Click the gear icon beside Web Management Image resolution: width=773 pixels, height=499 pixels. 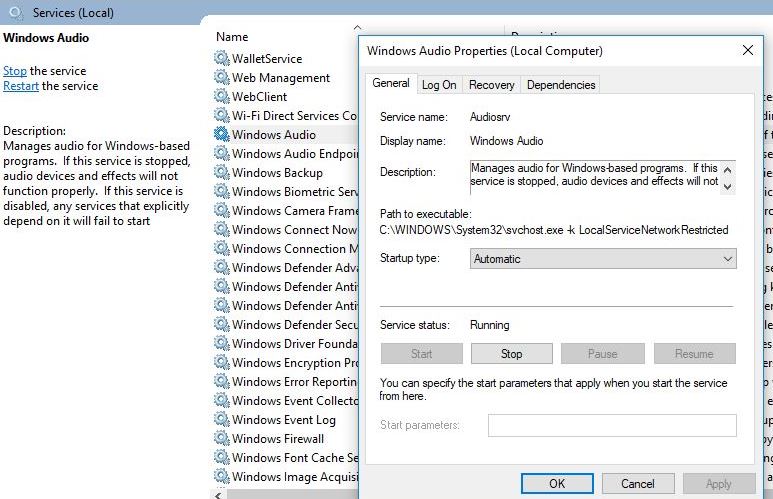click(222, 77)
